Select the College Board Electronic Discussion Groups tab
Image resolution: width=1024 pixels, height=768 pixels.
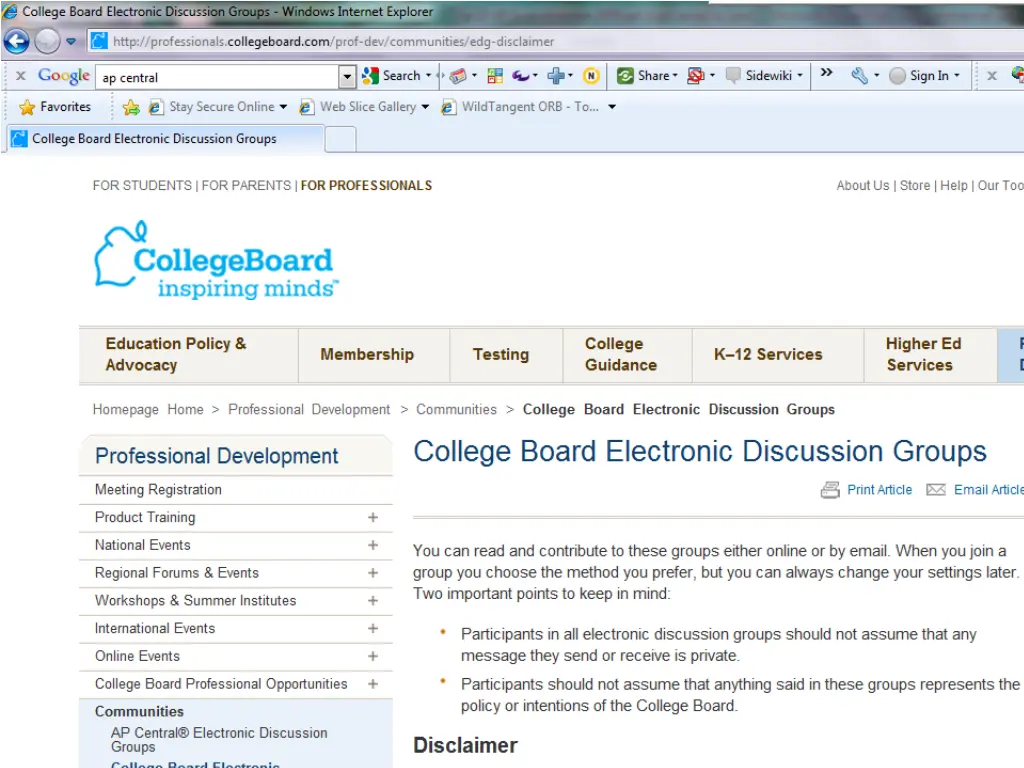pyautogui.click(x=165, y=138)
